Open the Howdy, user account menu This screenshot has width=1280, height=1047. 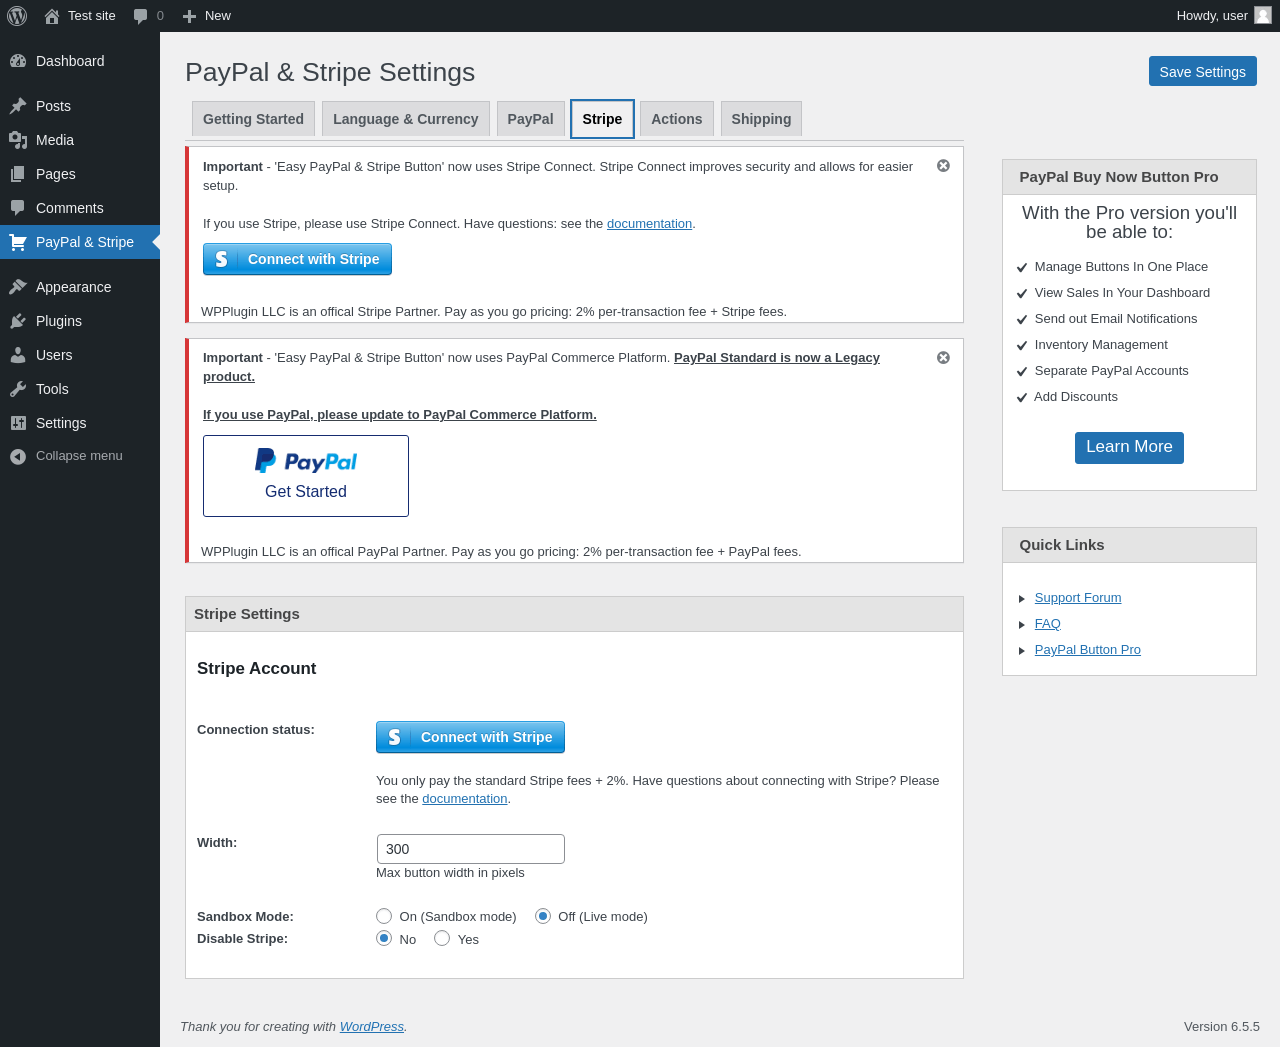pyautogui.click(x=1212, y=16)
